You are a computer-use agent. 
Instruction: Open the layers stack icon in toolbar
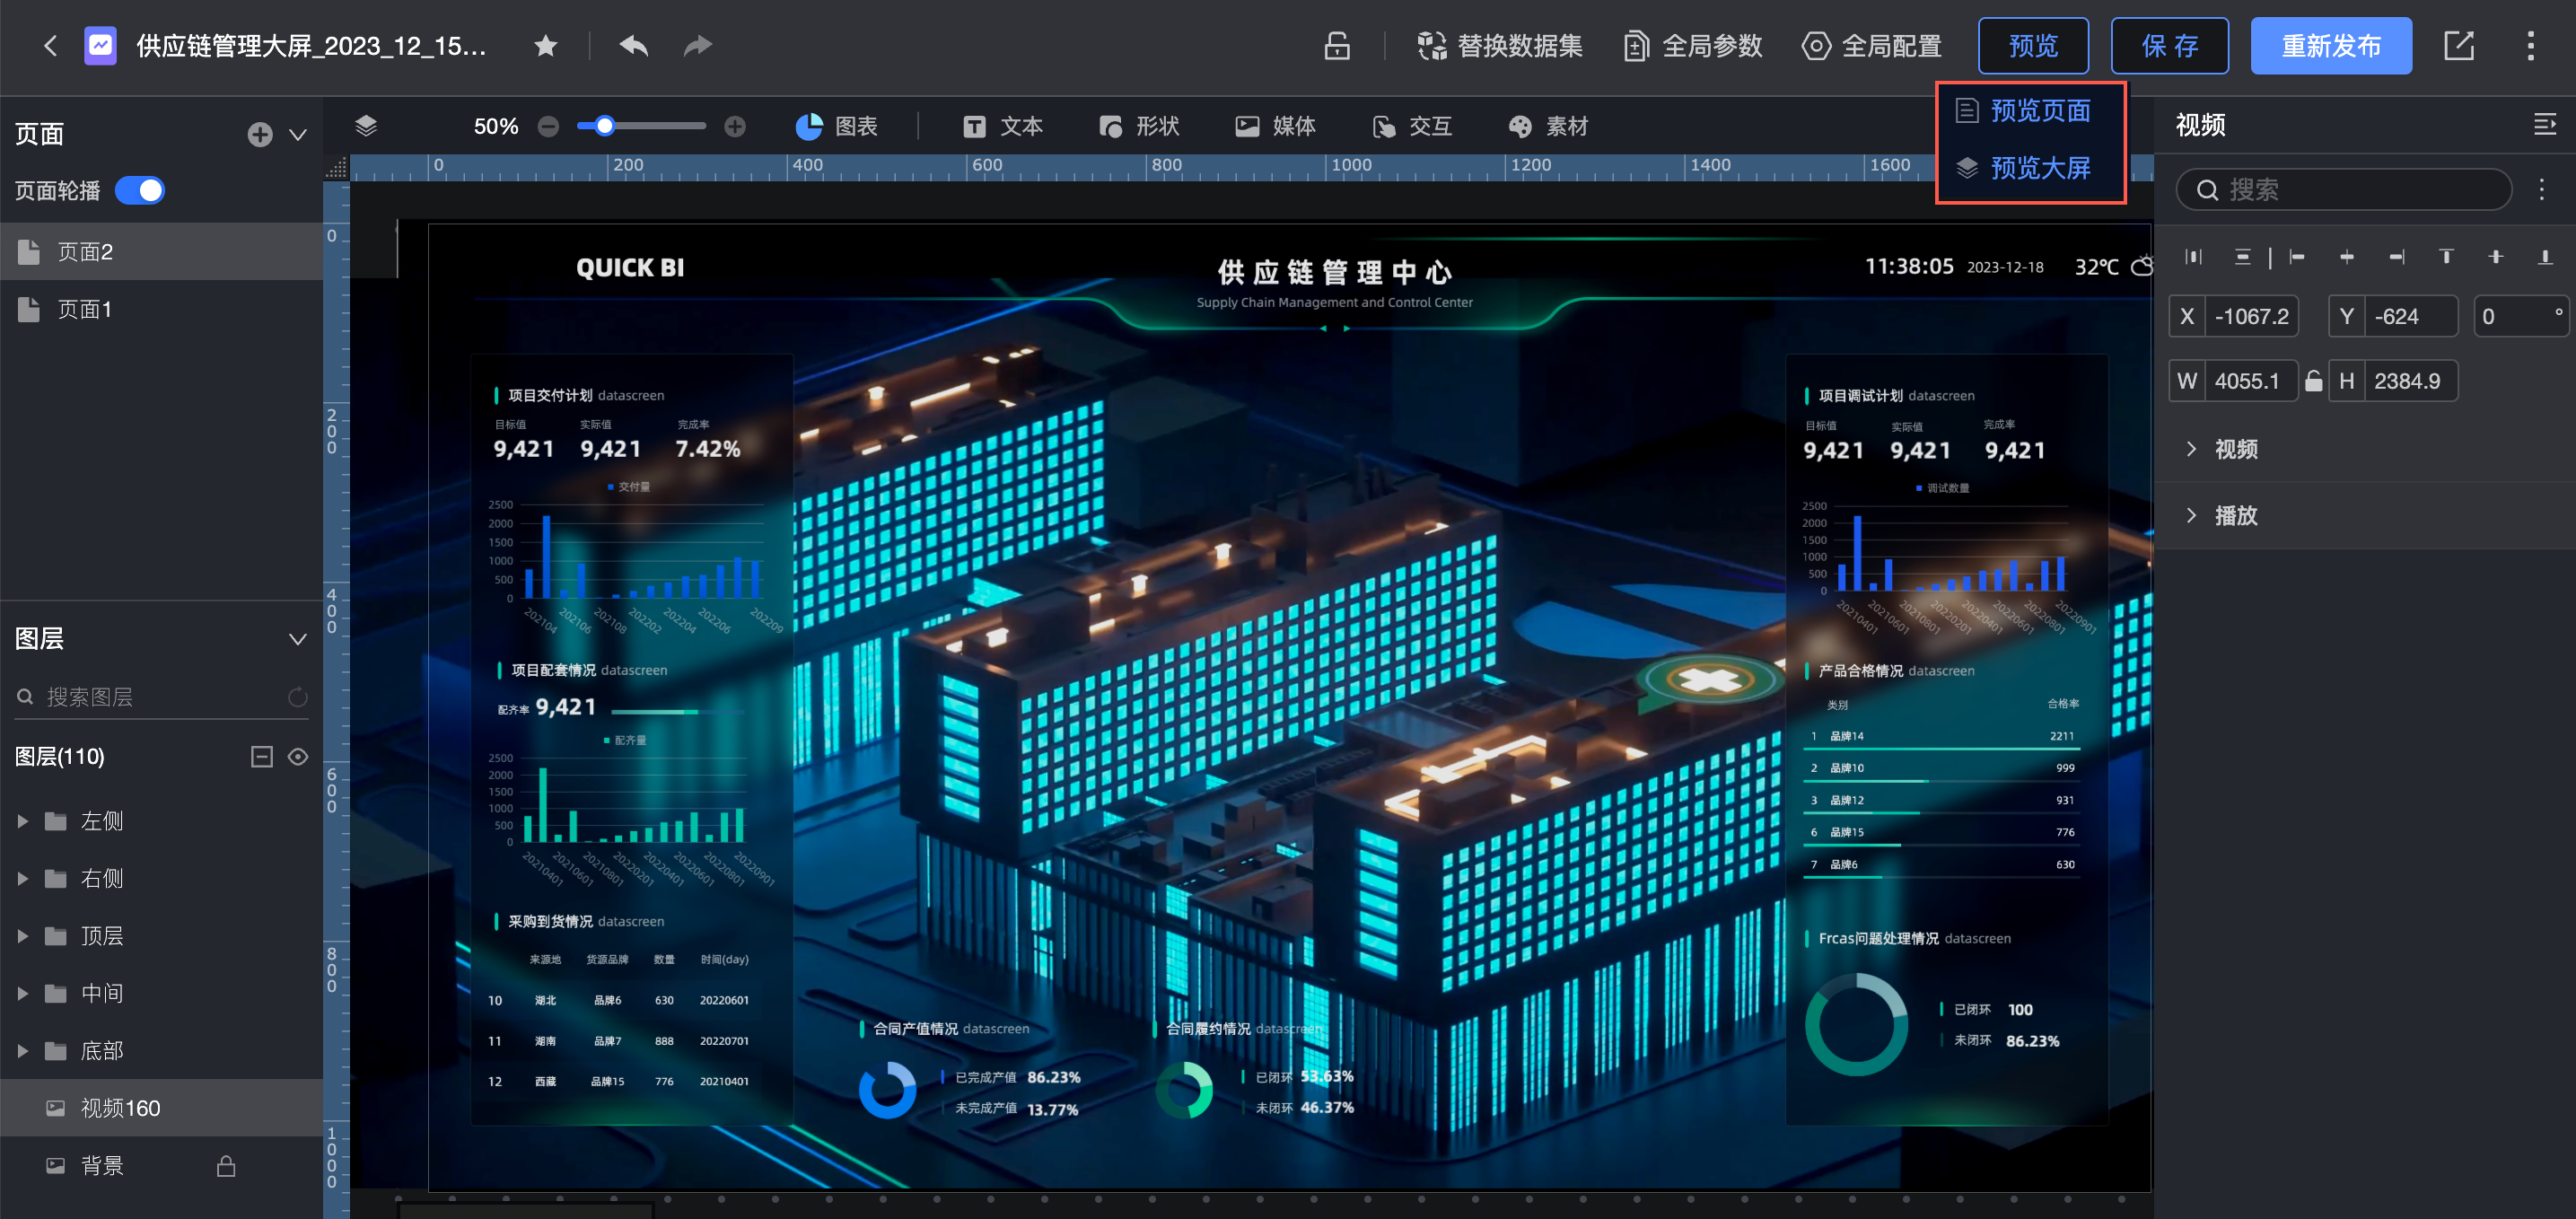(x=366, y=126)
